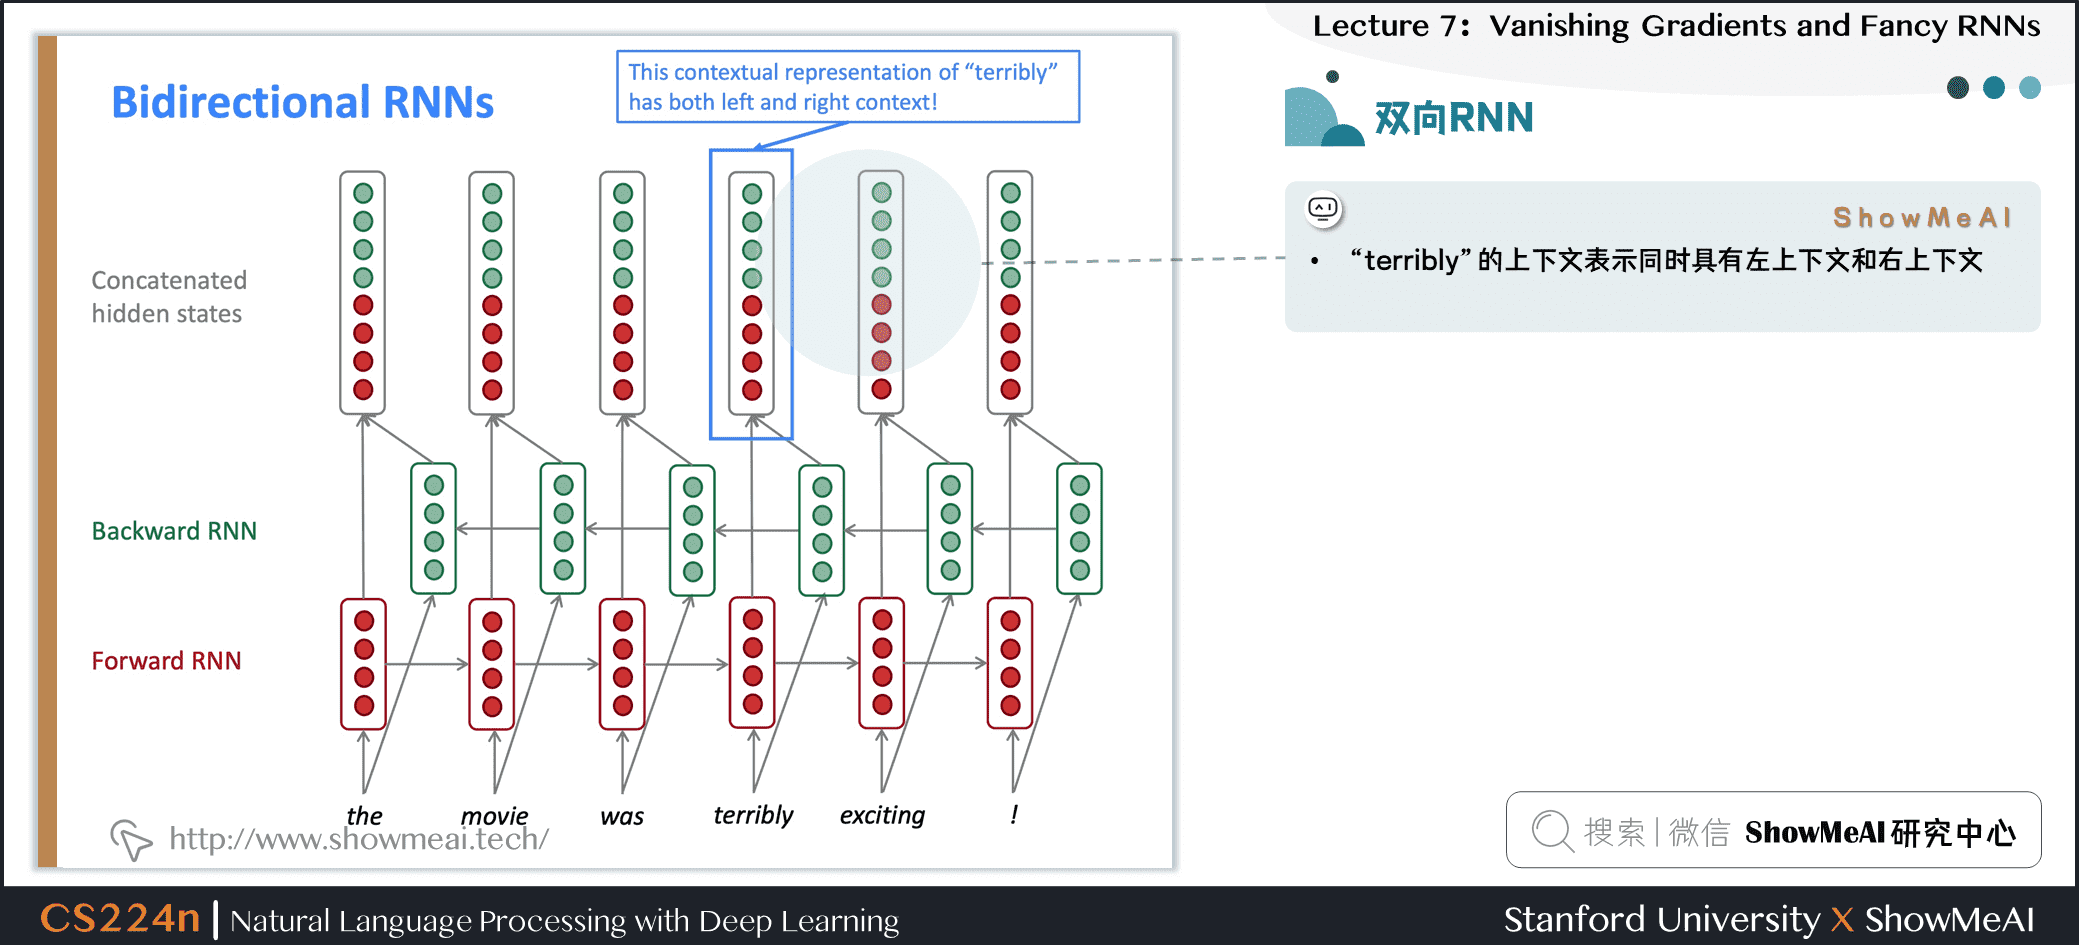Click the word 'movie' under the diagram
The image size is (2079, 945).
(x=494, y=816)
